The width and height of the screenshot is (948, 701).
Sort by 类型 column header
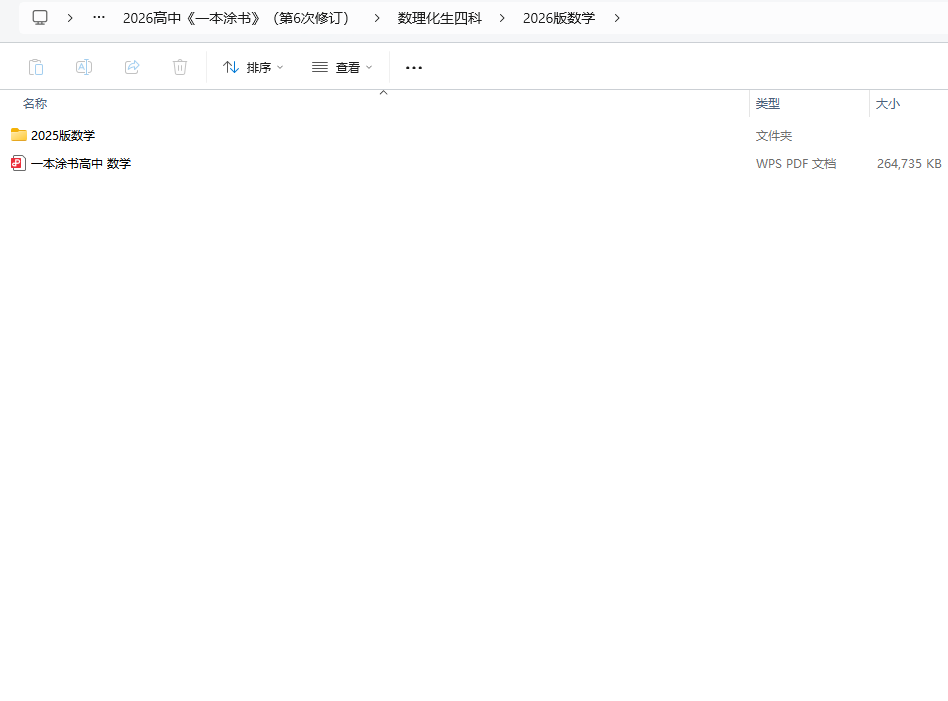(768, 104)
